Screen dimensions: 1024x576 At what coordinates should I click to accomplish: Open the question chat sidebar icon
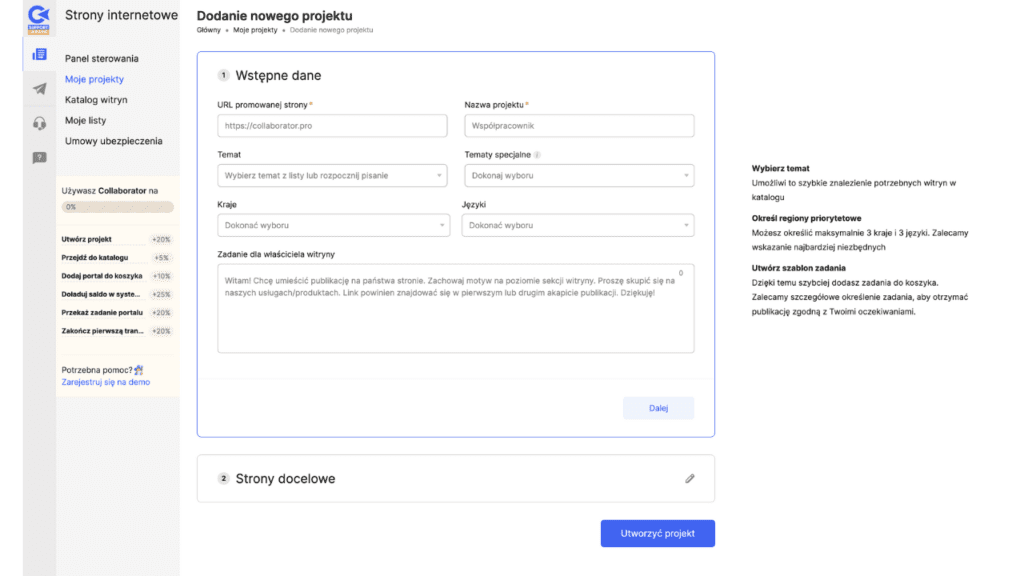pos(40,157)
